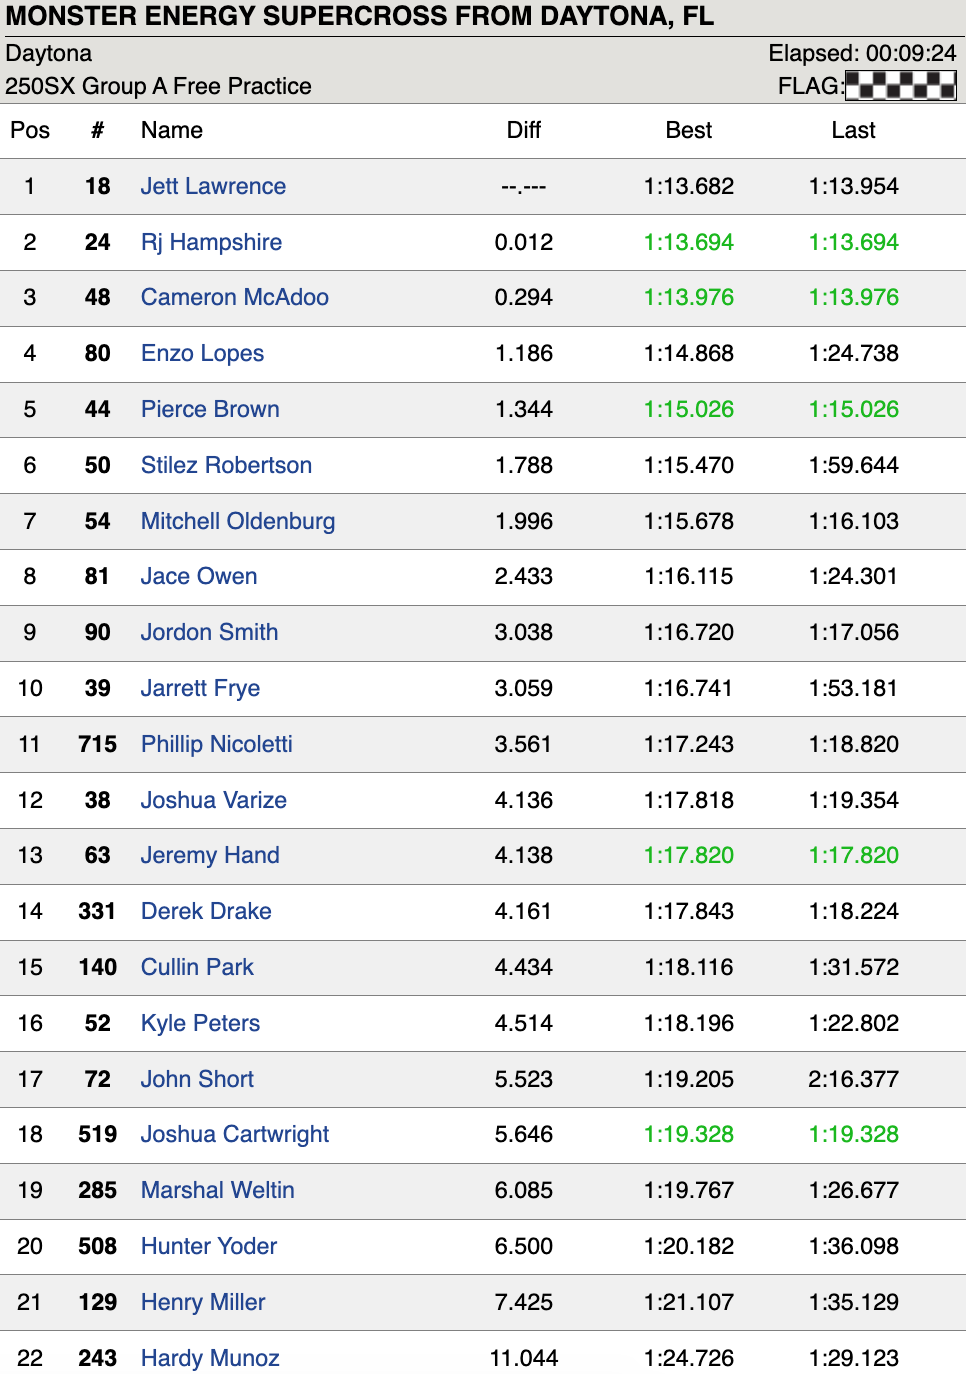The image size is (966, 1374).
Task: Open Jett Lawrence rider link
Action: pos(213,186)
